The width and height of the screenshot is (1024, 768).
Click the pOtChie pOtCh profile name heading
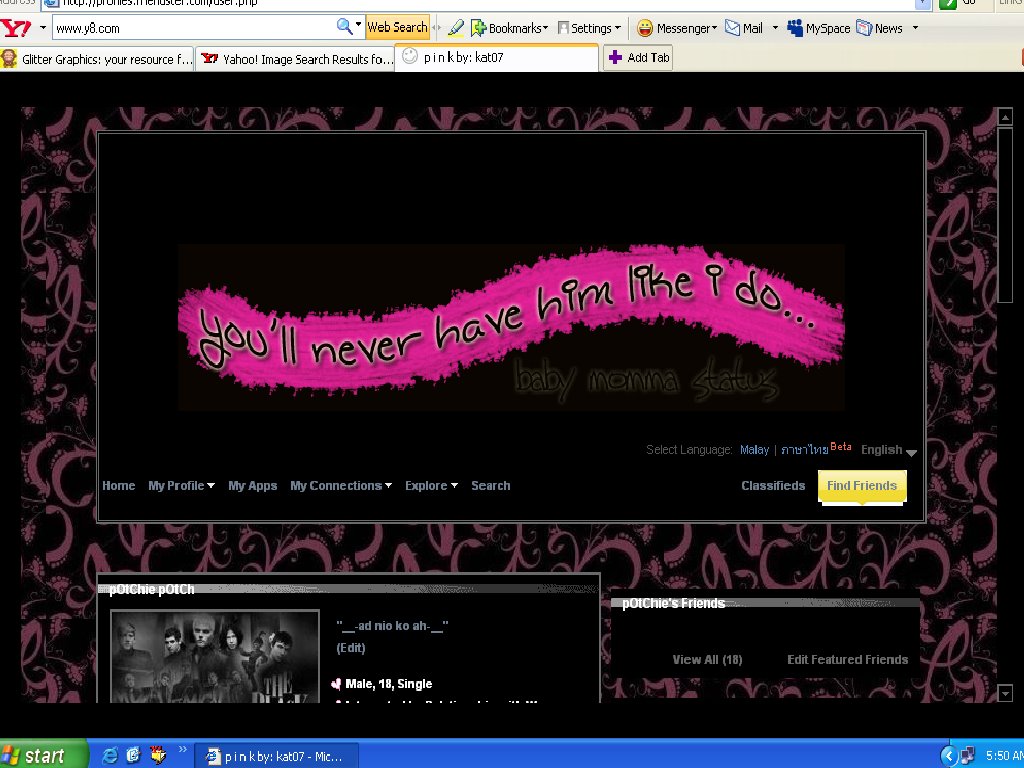[152, 589]
